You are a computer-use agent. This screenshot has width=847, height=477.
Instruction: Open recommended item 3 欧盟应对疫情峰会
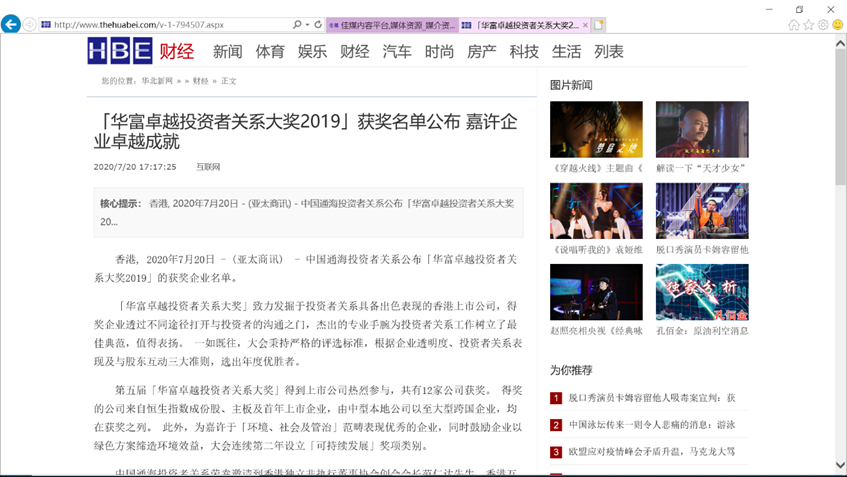(x=651, y=452)
